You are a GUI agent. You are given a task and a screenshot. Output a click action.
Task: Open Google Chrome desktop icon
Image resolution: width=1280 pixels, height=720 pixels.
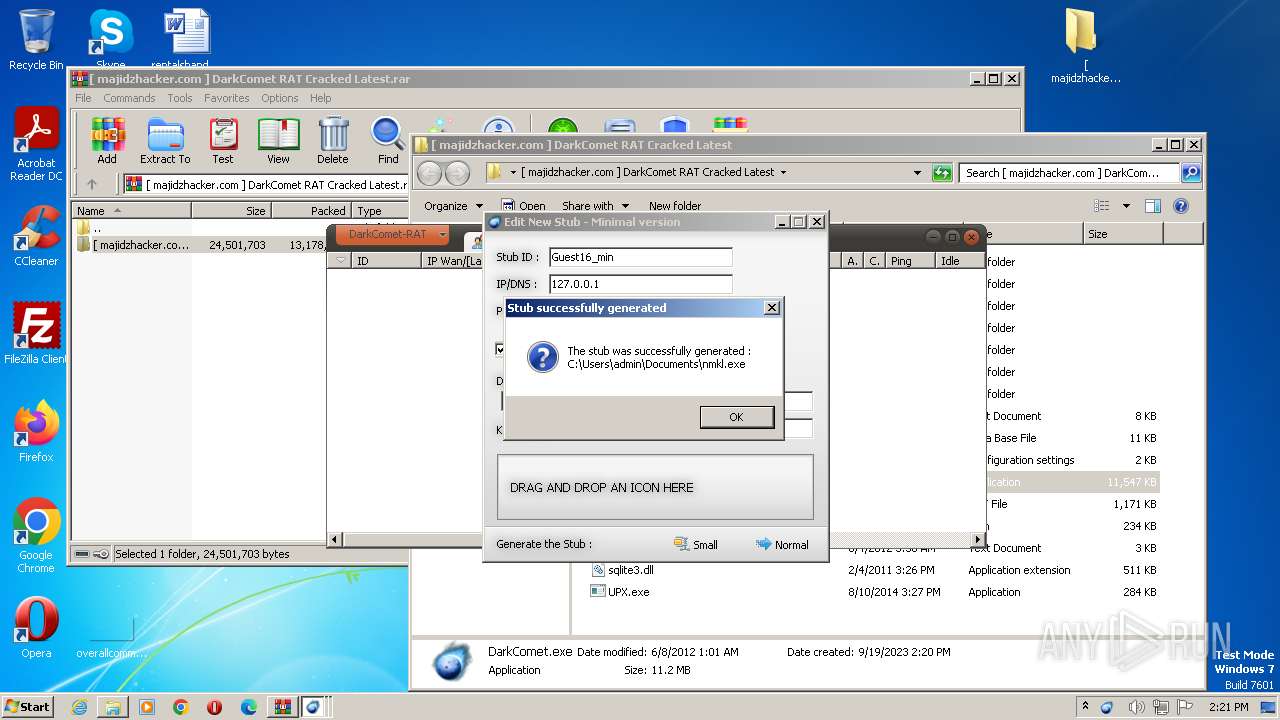(36, 536)
